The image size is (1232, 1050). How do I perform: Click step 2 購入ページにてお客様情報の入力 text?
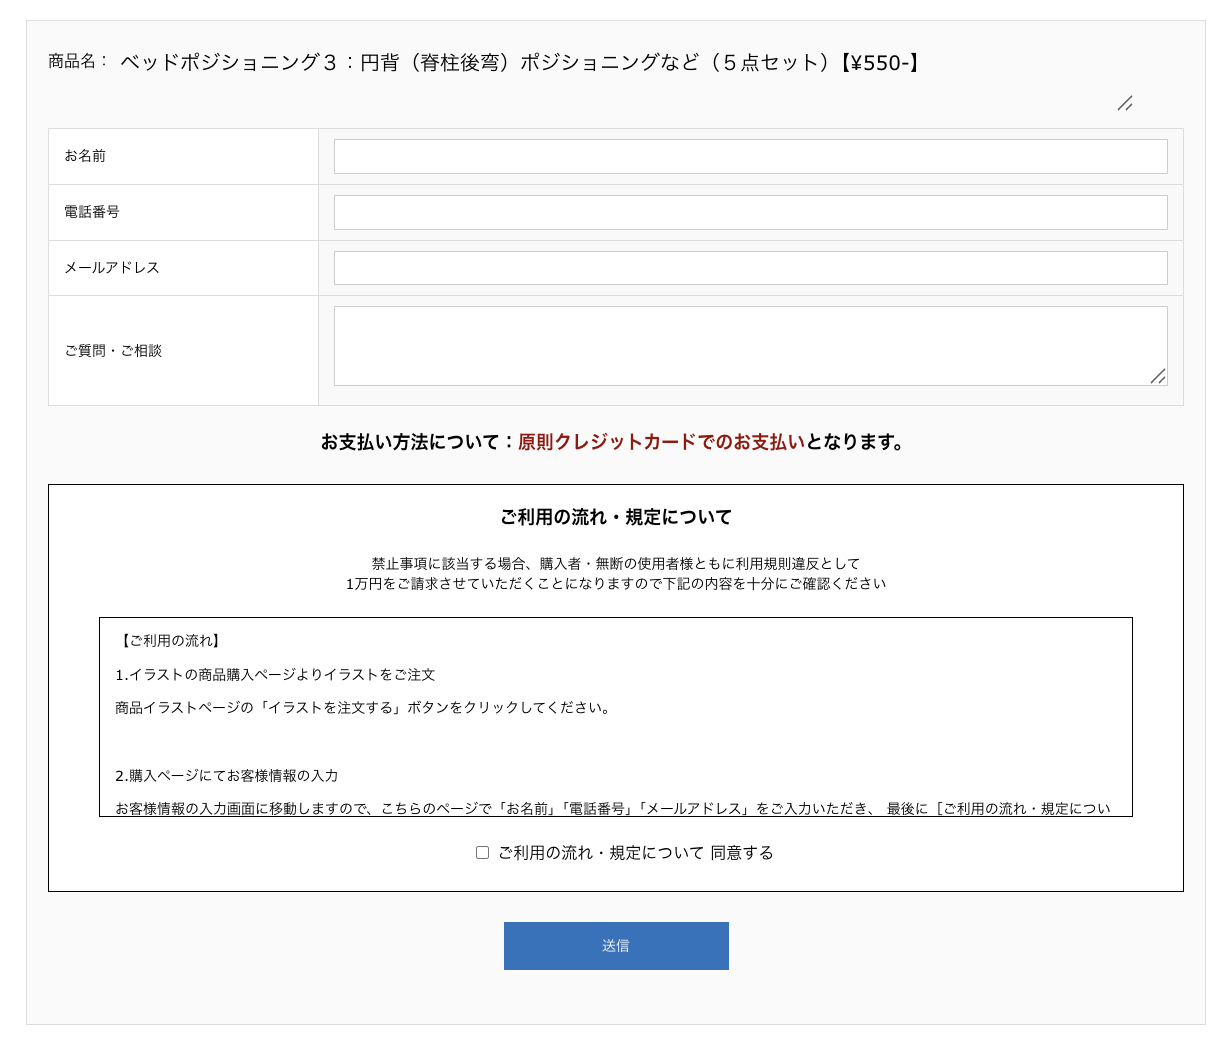click(227, 776)
